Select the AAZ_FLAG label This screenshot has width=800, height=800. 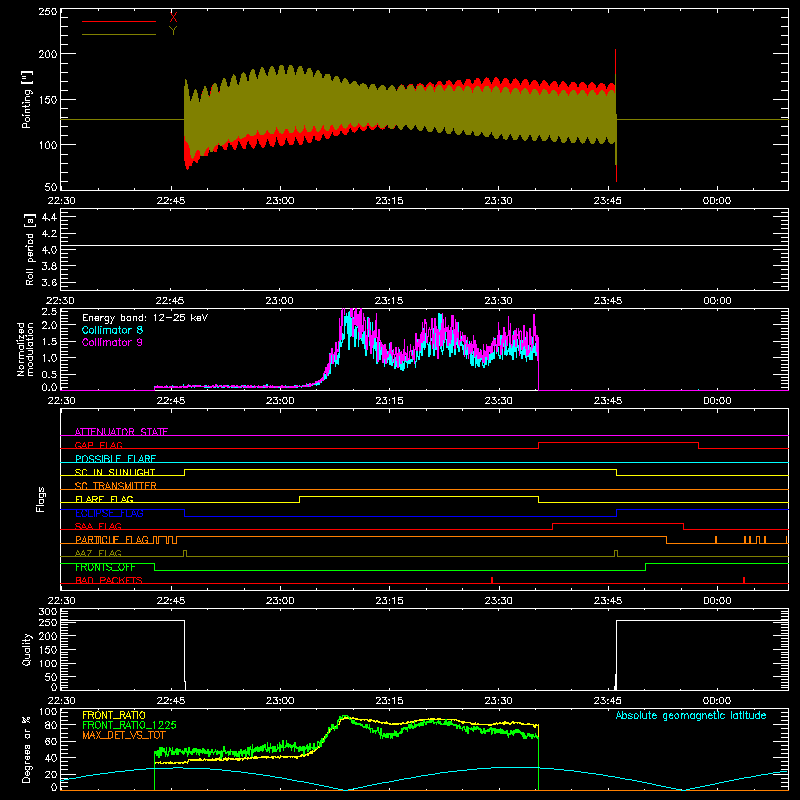(x=98, y=553)
